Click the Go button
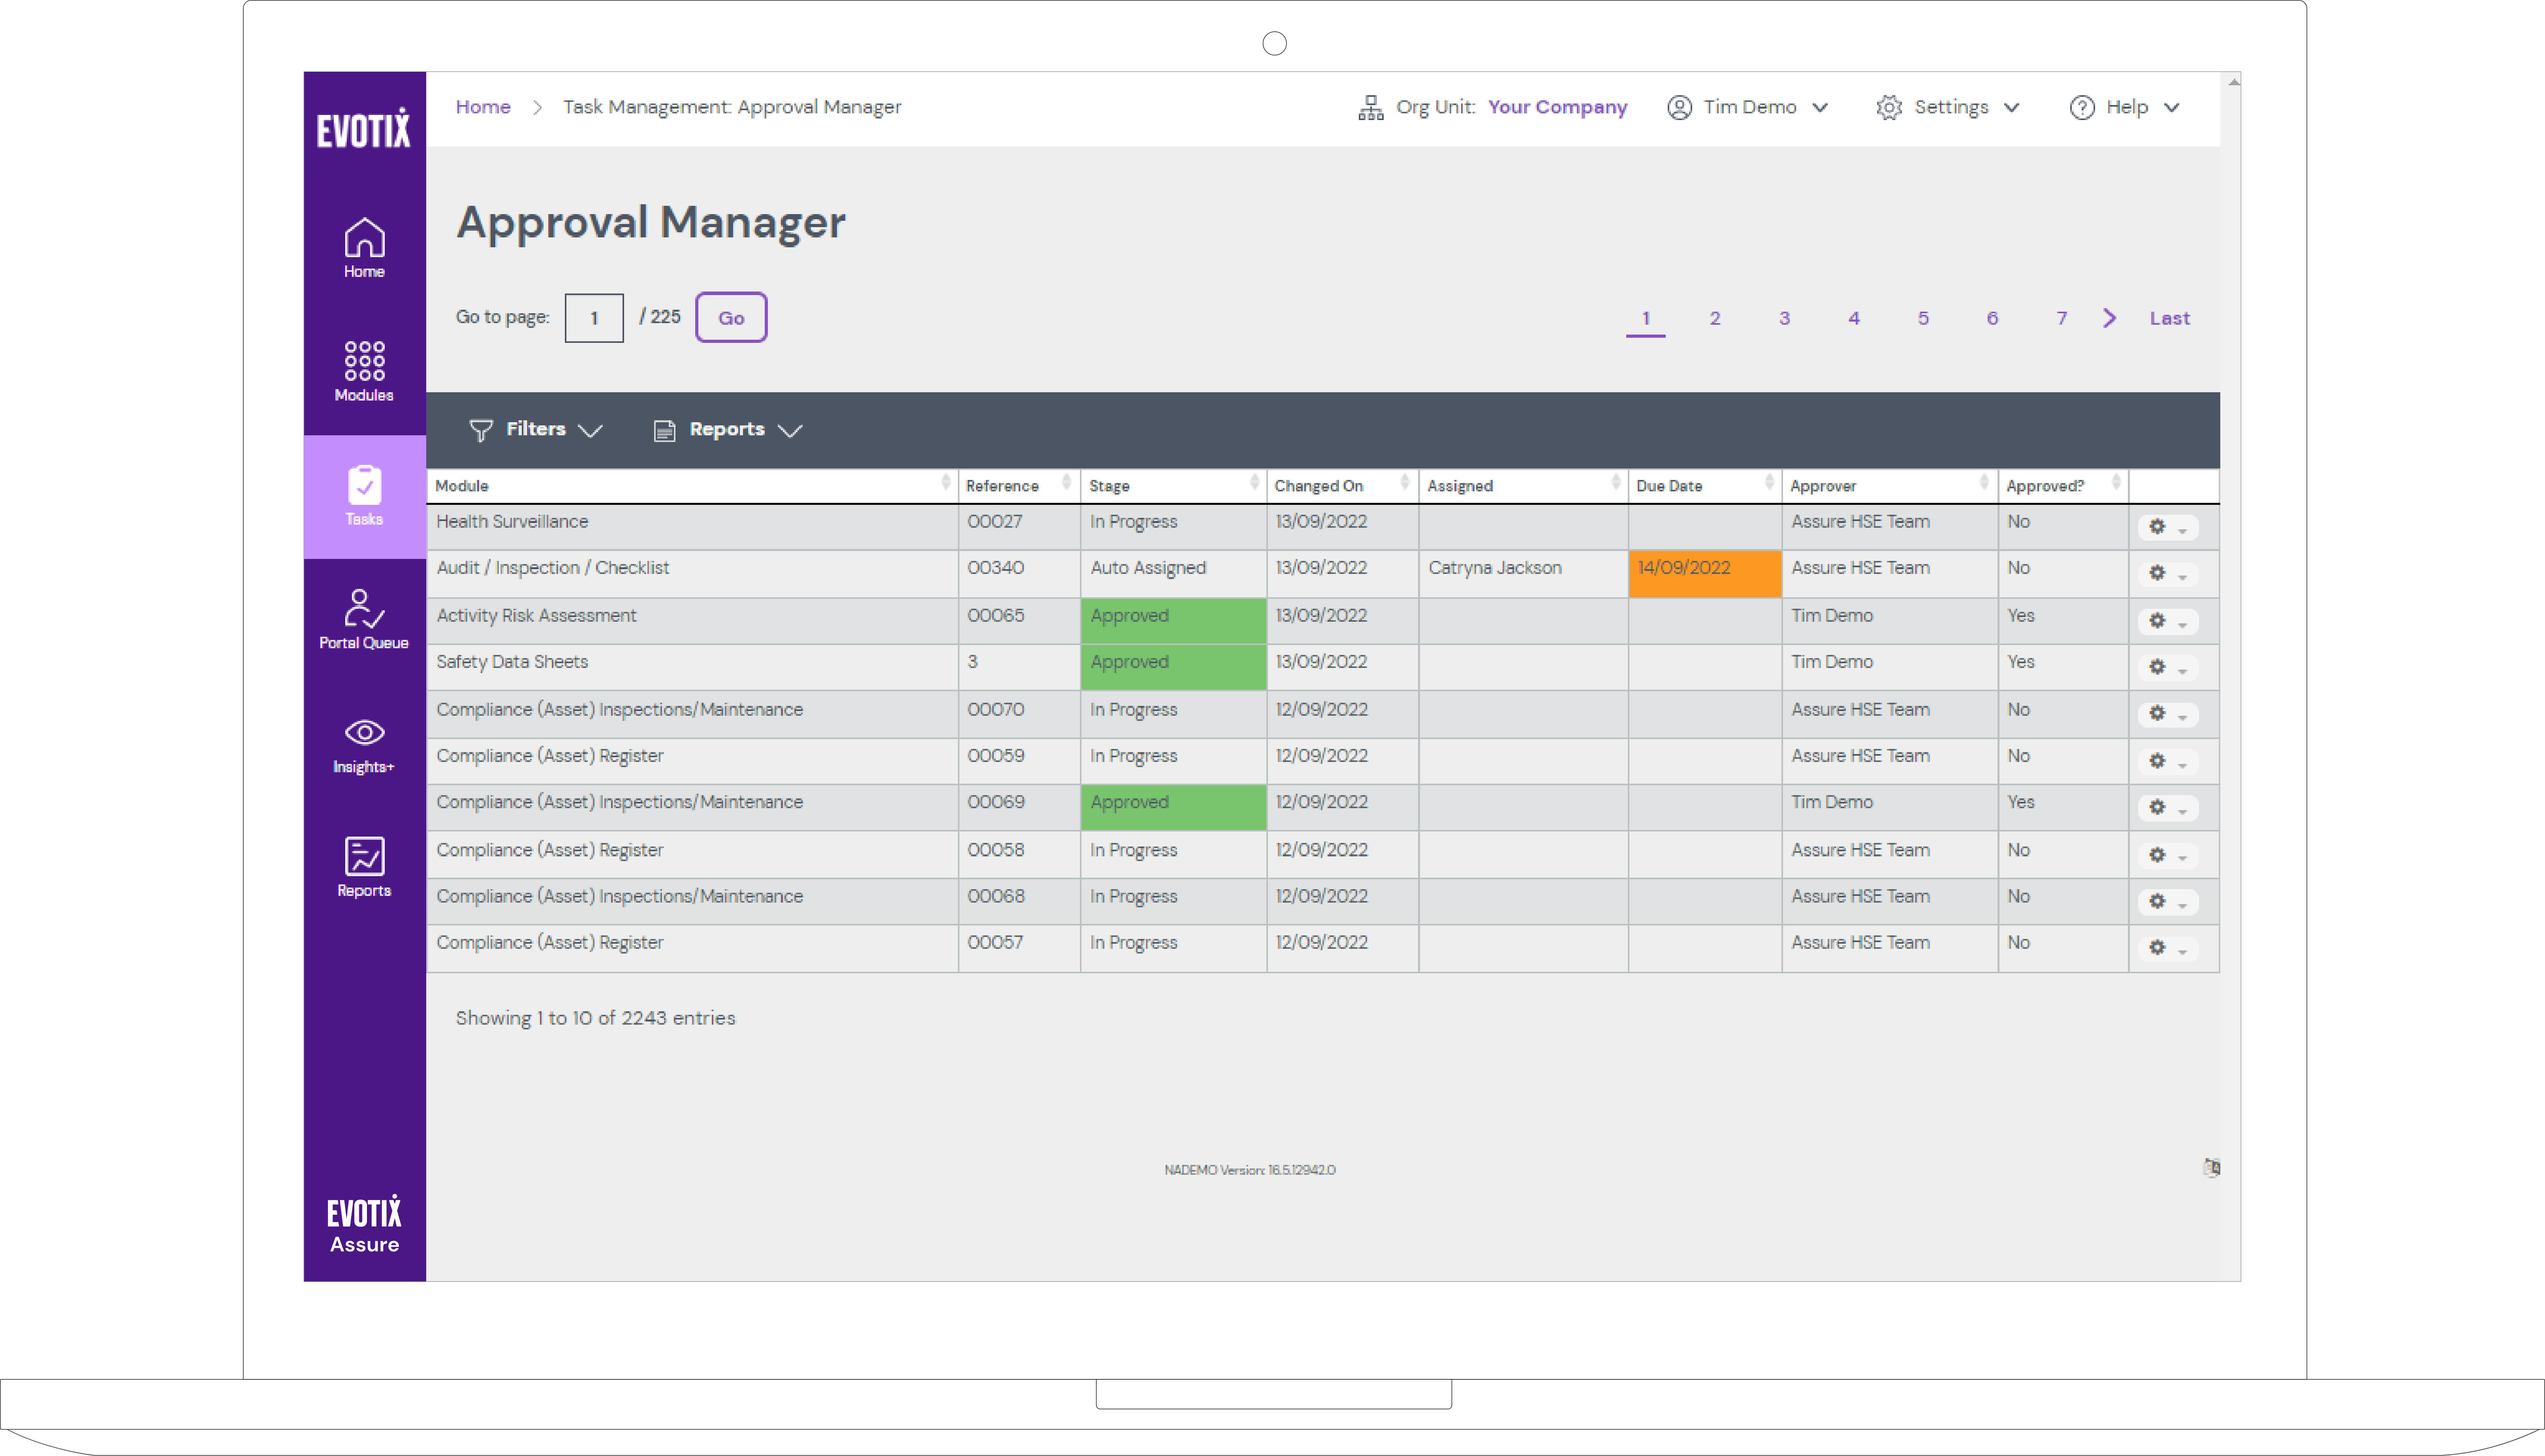The height and width of the screenshot is (1456, 2545). coord(731,317)
